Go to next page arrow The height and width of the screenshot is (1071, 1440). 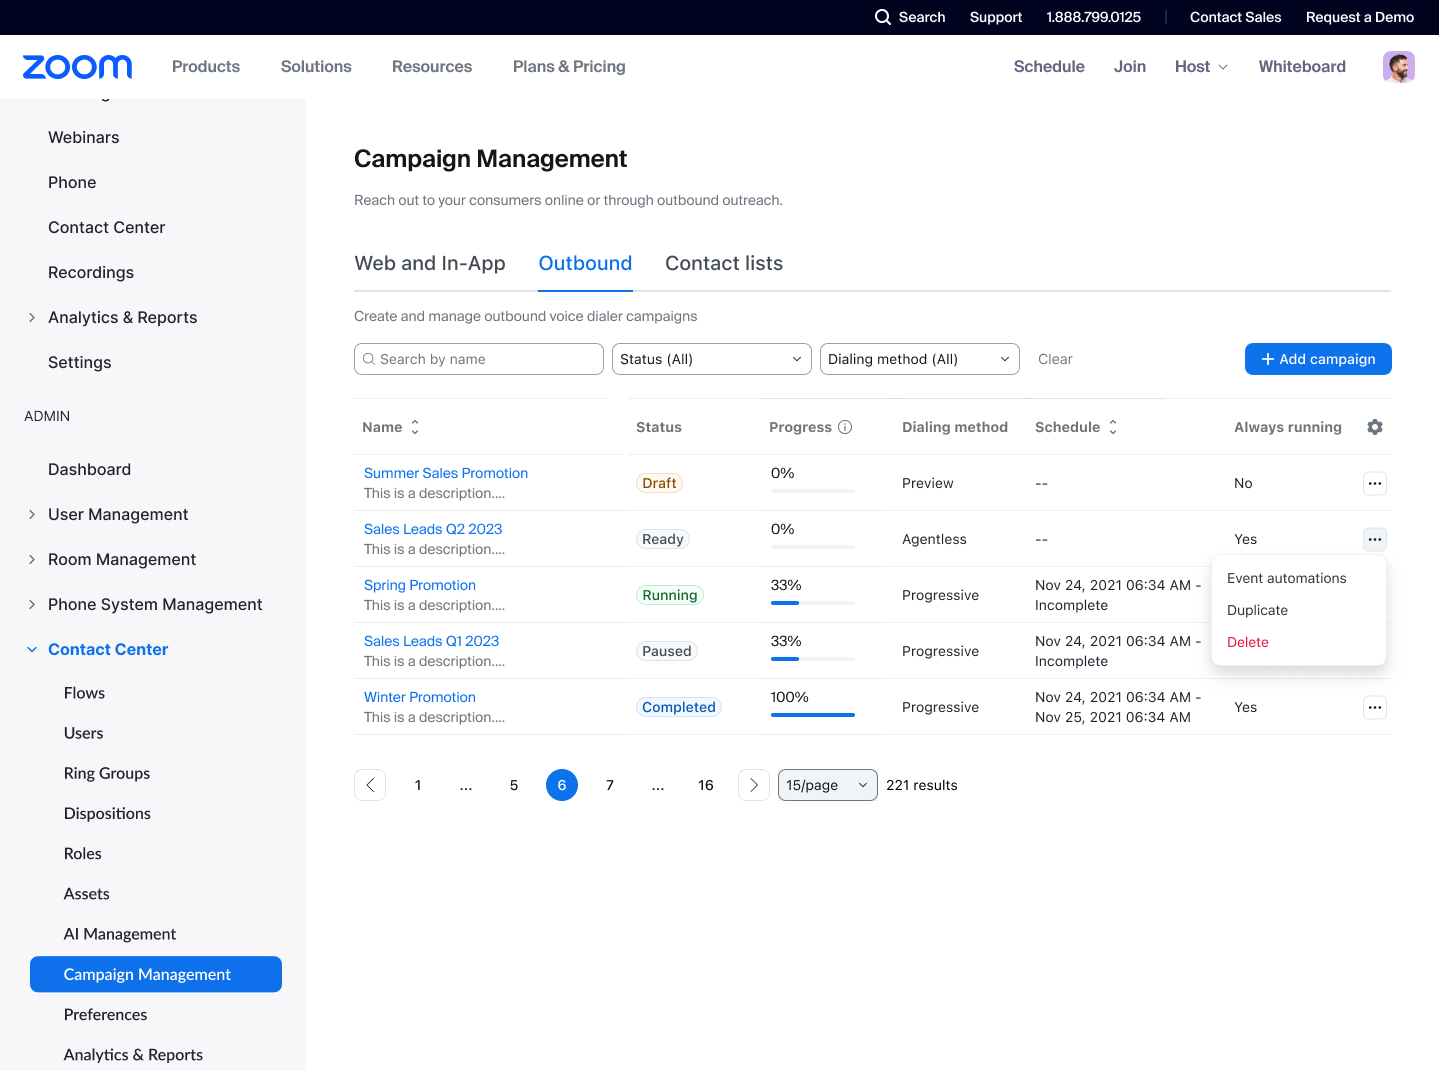click(x=754, y=785)
